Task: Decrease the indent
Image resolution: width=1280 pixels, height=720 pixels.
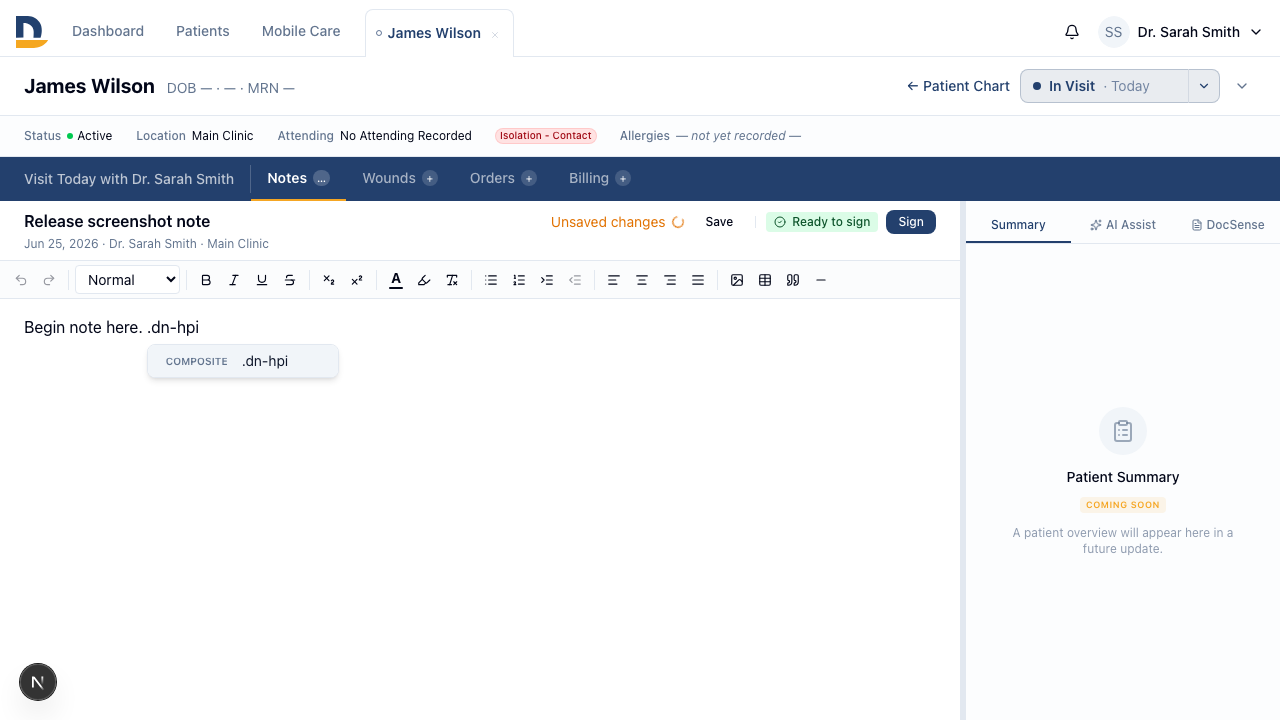Action: (x=575, y=280)
